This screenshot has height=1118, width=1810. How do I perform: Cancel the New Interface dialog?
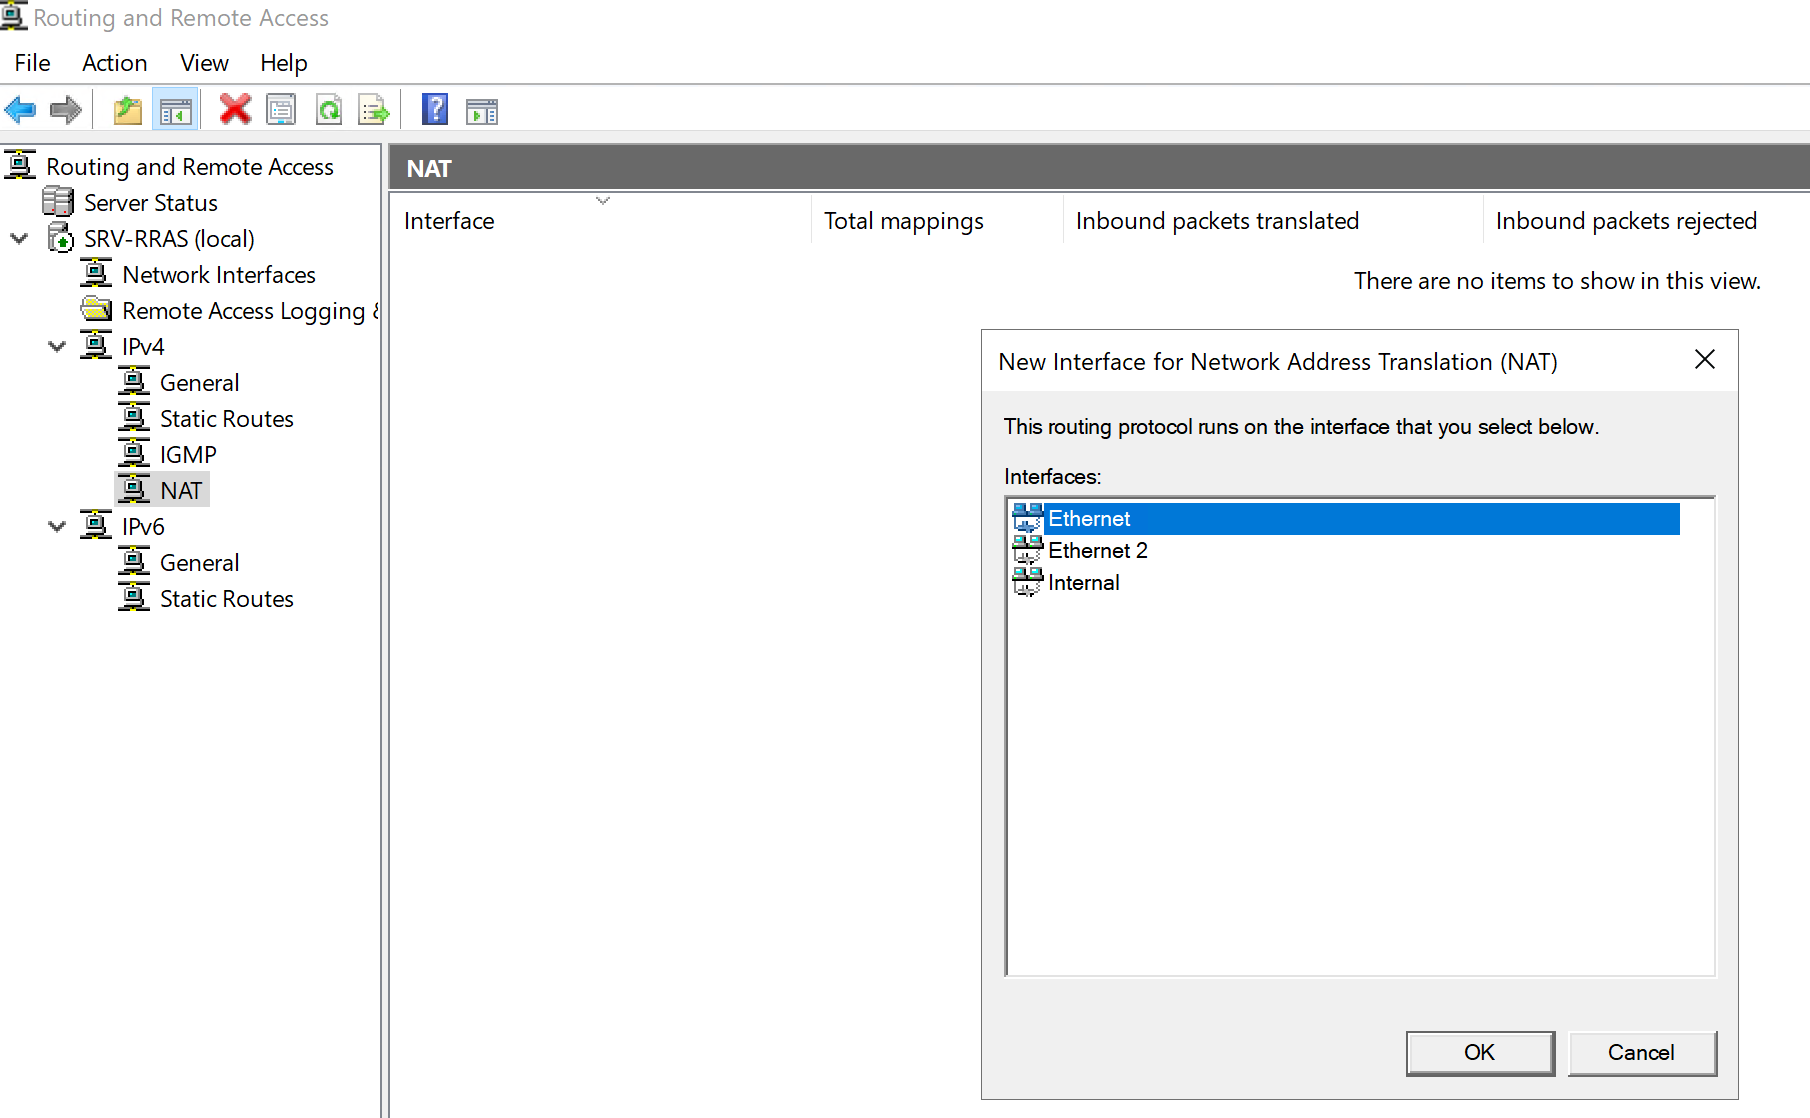coord(1641,1053)
